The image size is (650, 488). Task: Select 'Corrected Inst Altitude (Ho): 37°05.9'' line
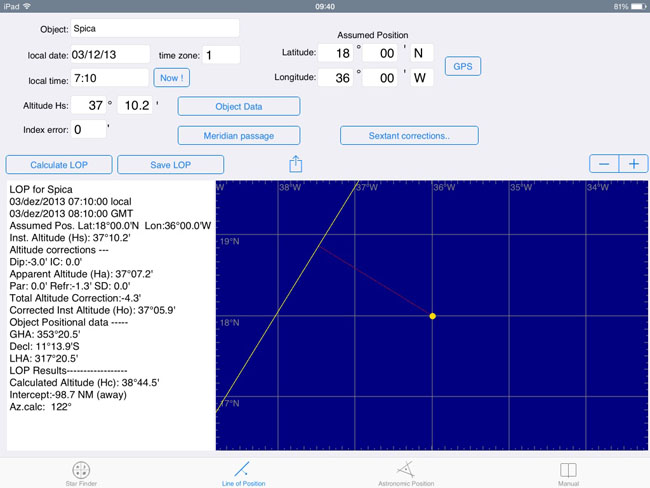pos(92,310)
